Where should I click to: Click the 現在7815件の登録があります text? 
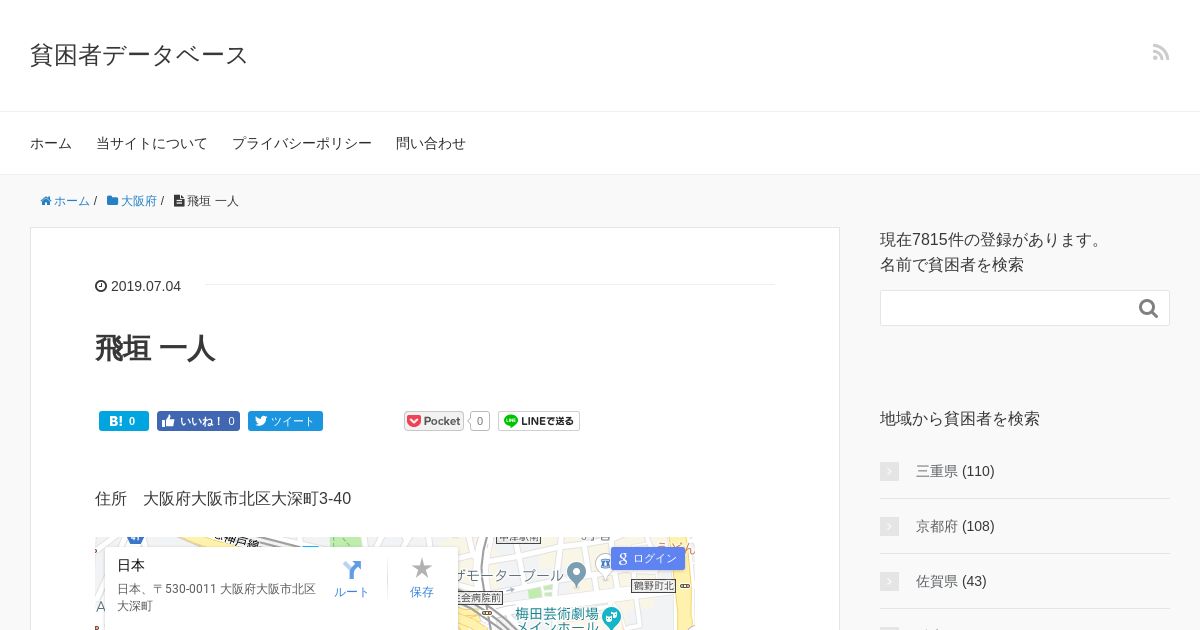992,240
